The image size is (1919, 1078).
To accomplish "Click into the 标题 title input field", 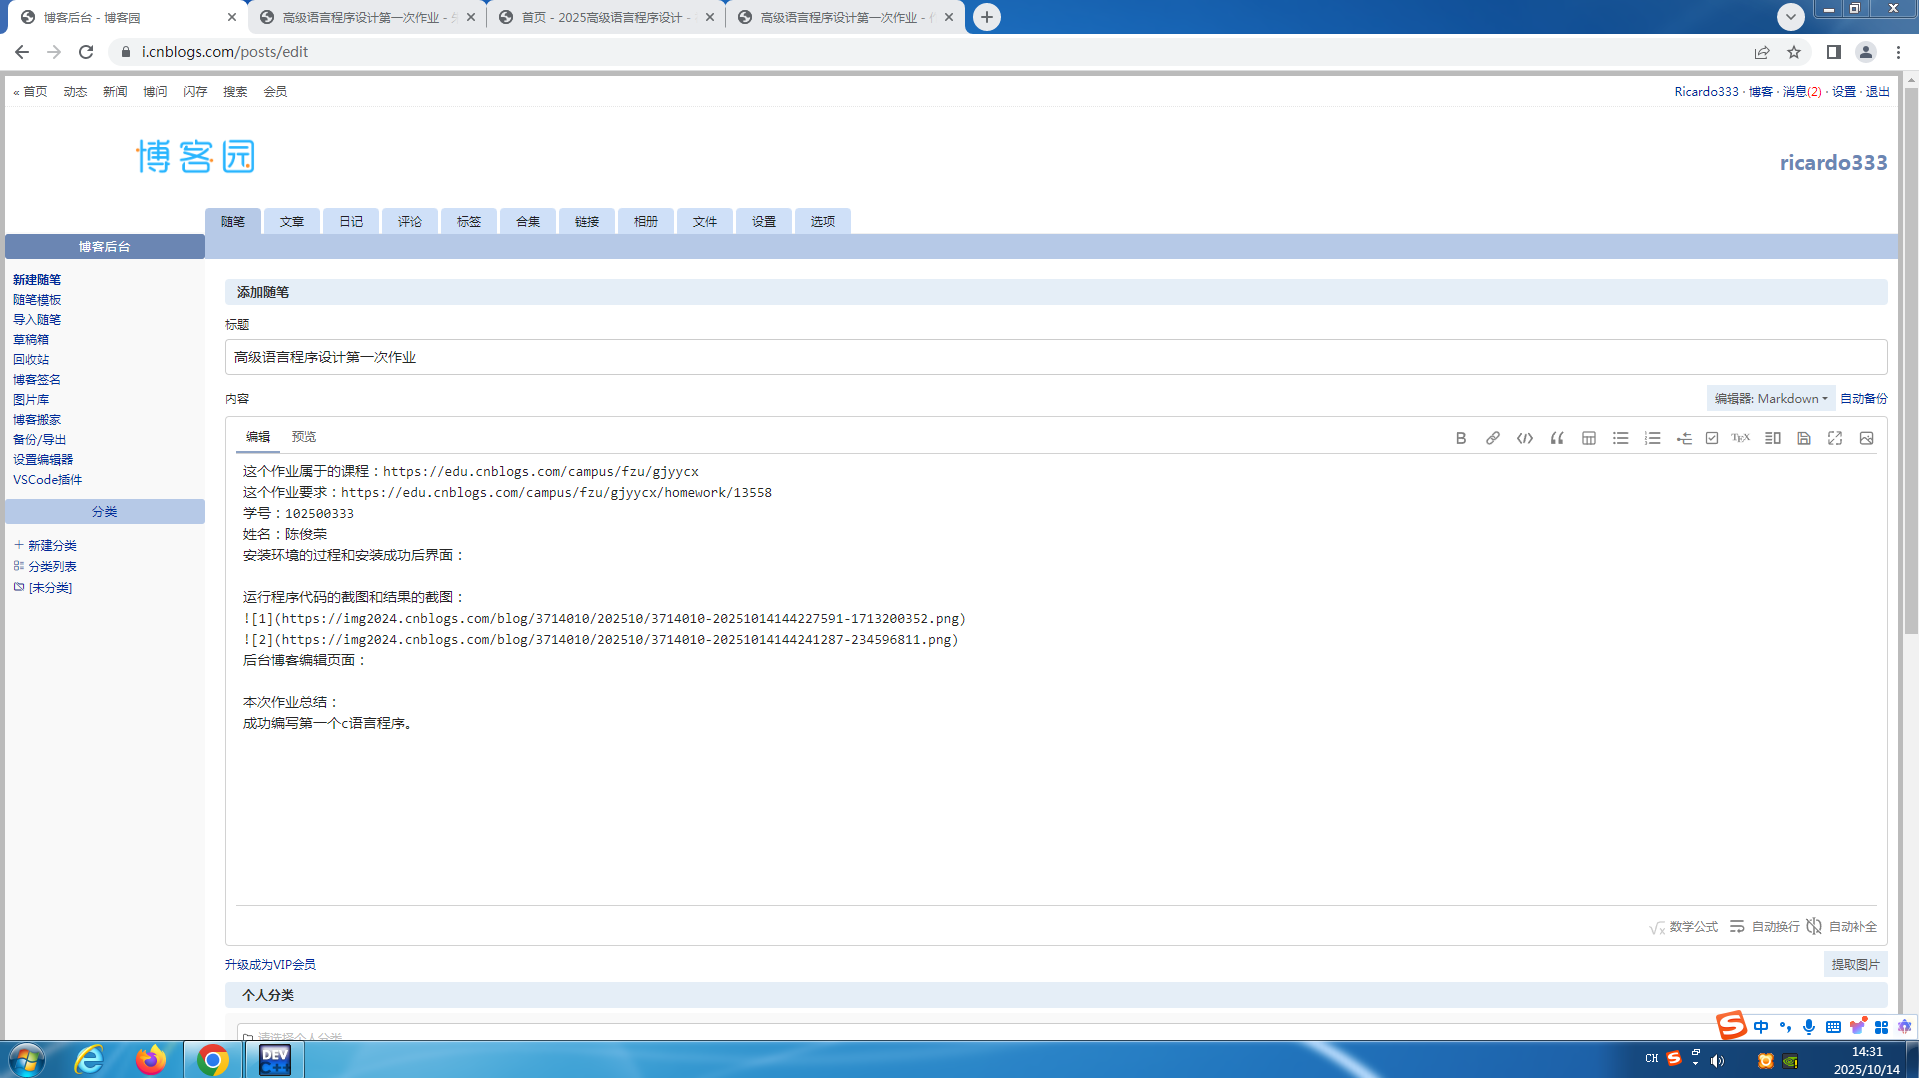I will [x=1056, y=357].
